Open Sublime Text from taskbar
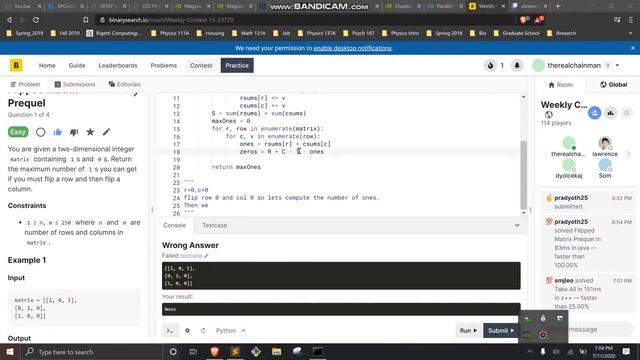This screenshot has width=640, height=360. click(235, 351)
